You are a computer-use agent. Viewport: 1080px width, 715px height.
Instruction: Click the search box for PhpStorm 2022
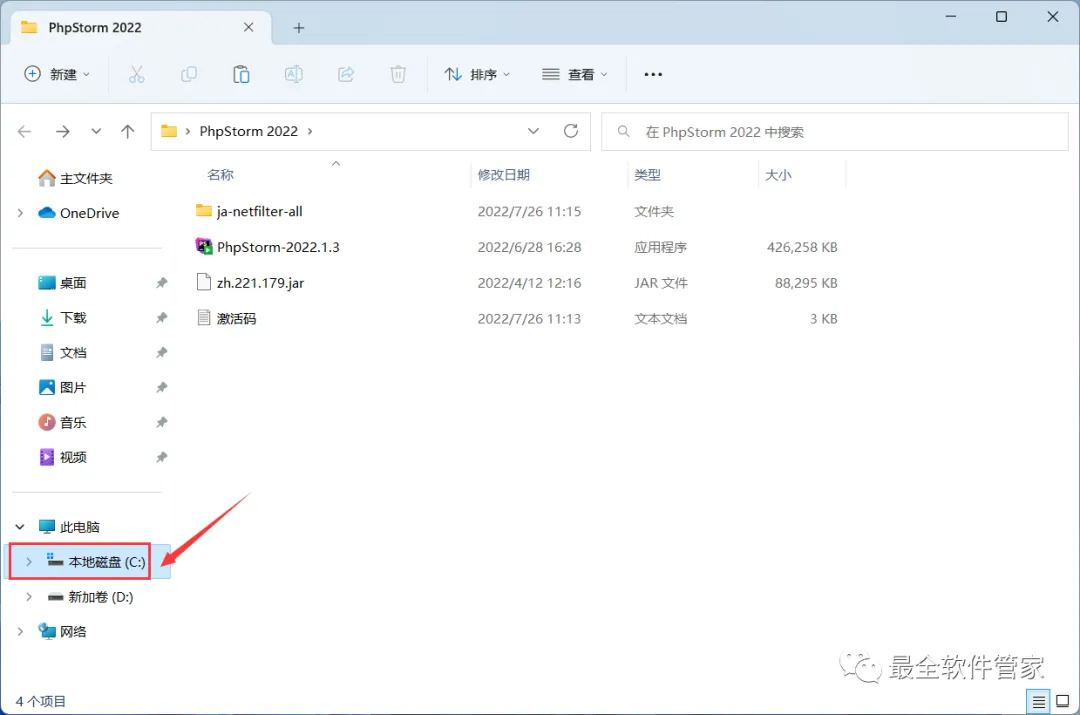coord(835,131)
